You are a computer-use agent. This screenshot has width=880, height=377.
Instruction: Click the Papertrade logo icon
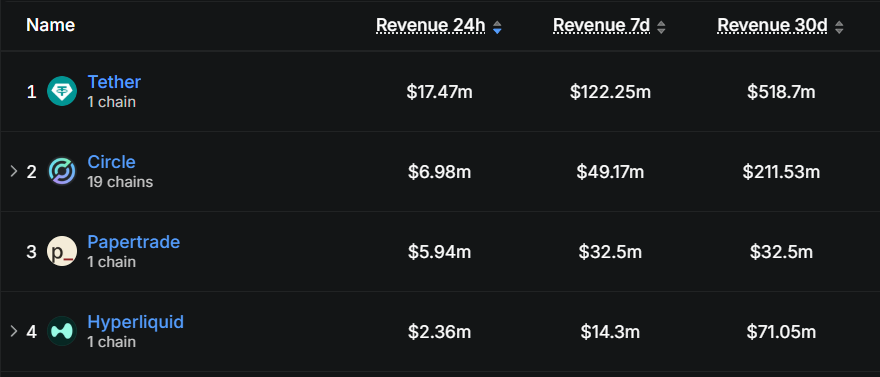coord(62,251)
